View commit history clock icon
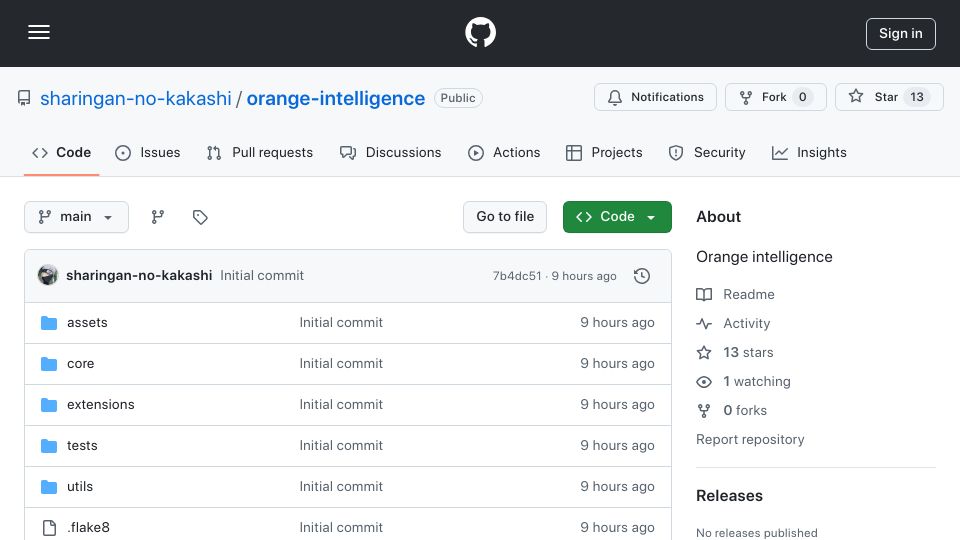960x540 pixels. (642, 276)
